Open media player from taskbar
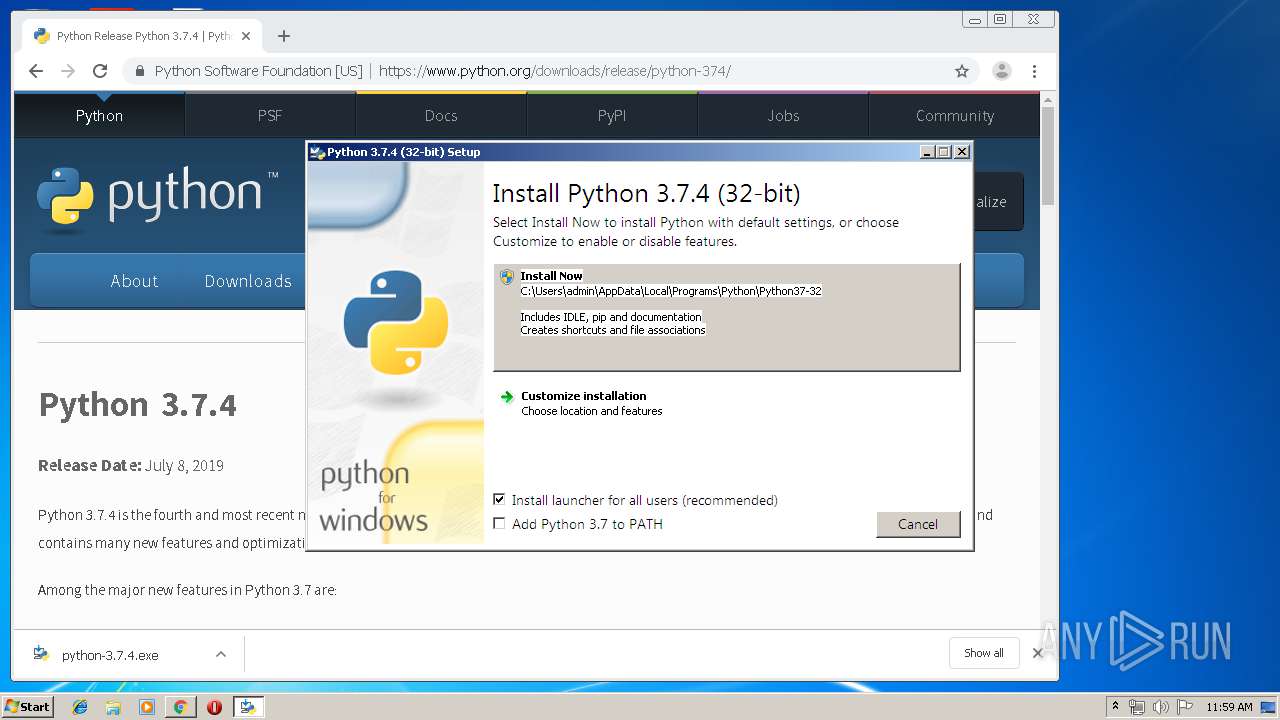The width and height of the screenshot is (1280, 720). pos(147,707)
